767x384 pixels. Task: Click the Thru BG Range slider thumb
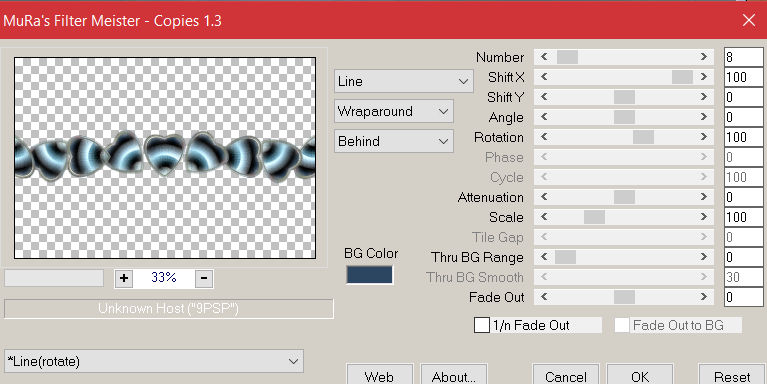coord(565,257)
